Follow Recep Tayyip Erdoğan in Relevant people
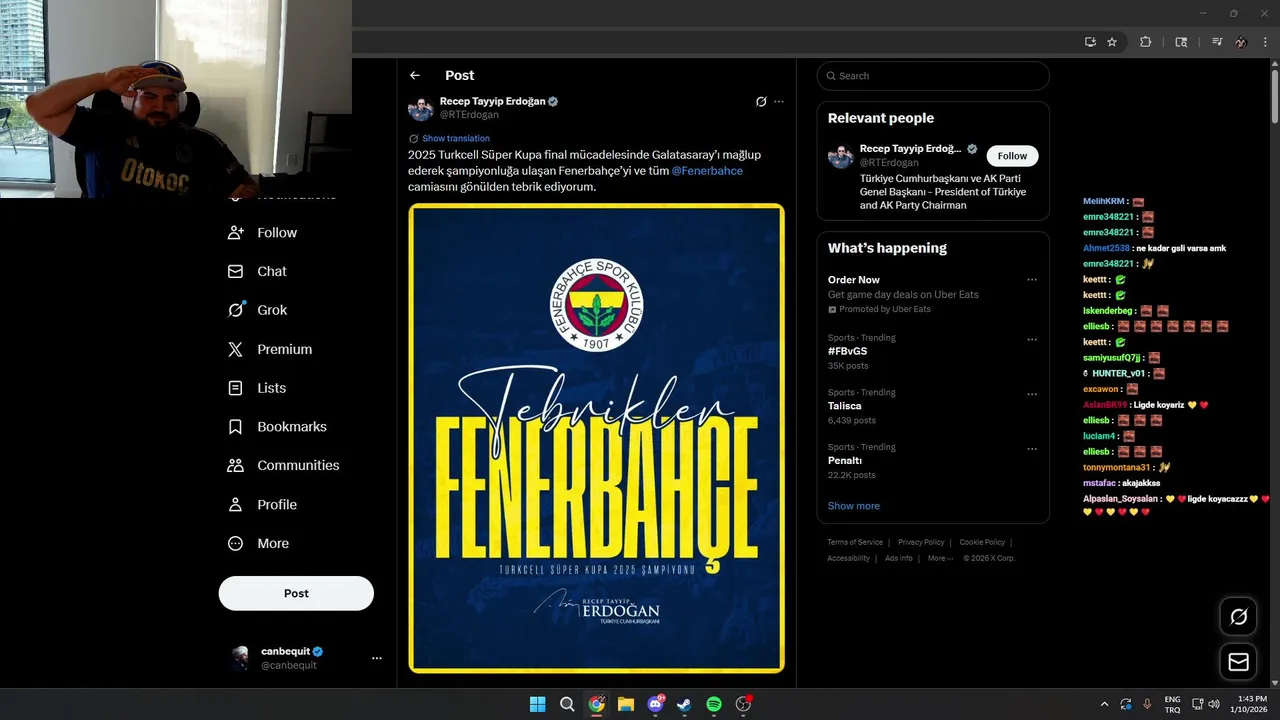 1012,156
